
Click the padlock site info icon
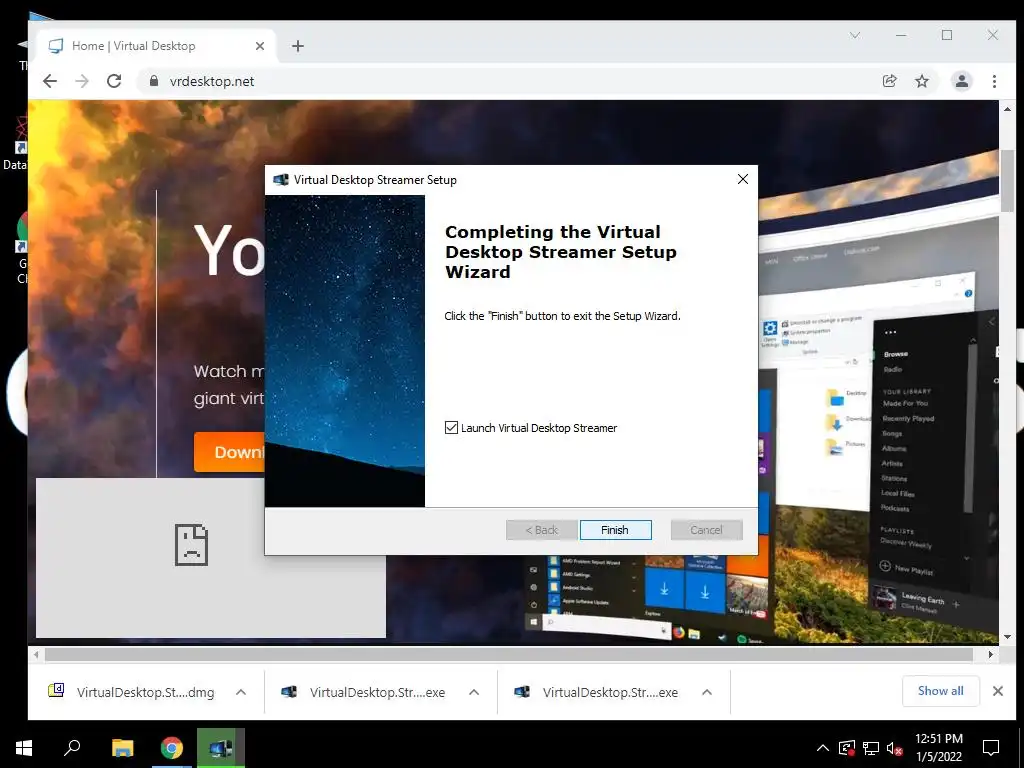[x=154, y=81]
